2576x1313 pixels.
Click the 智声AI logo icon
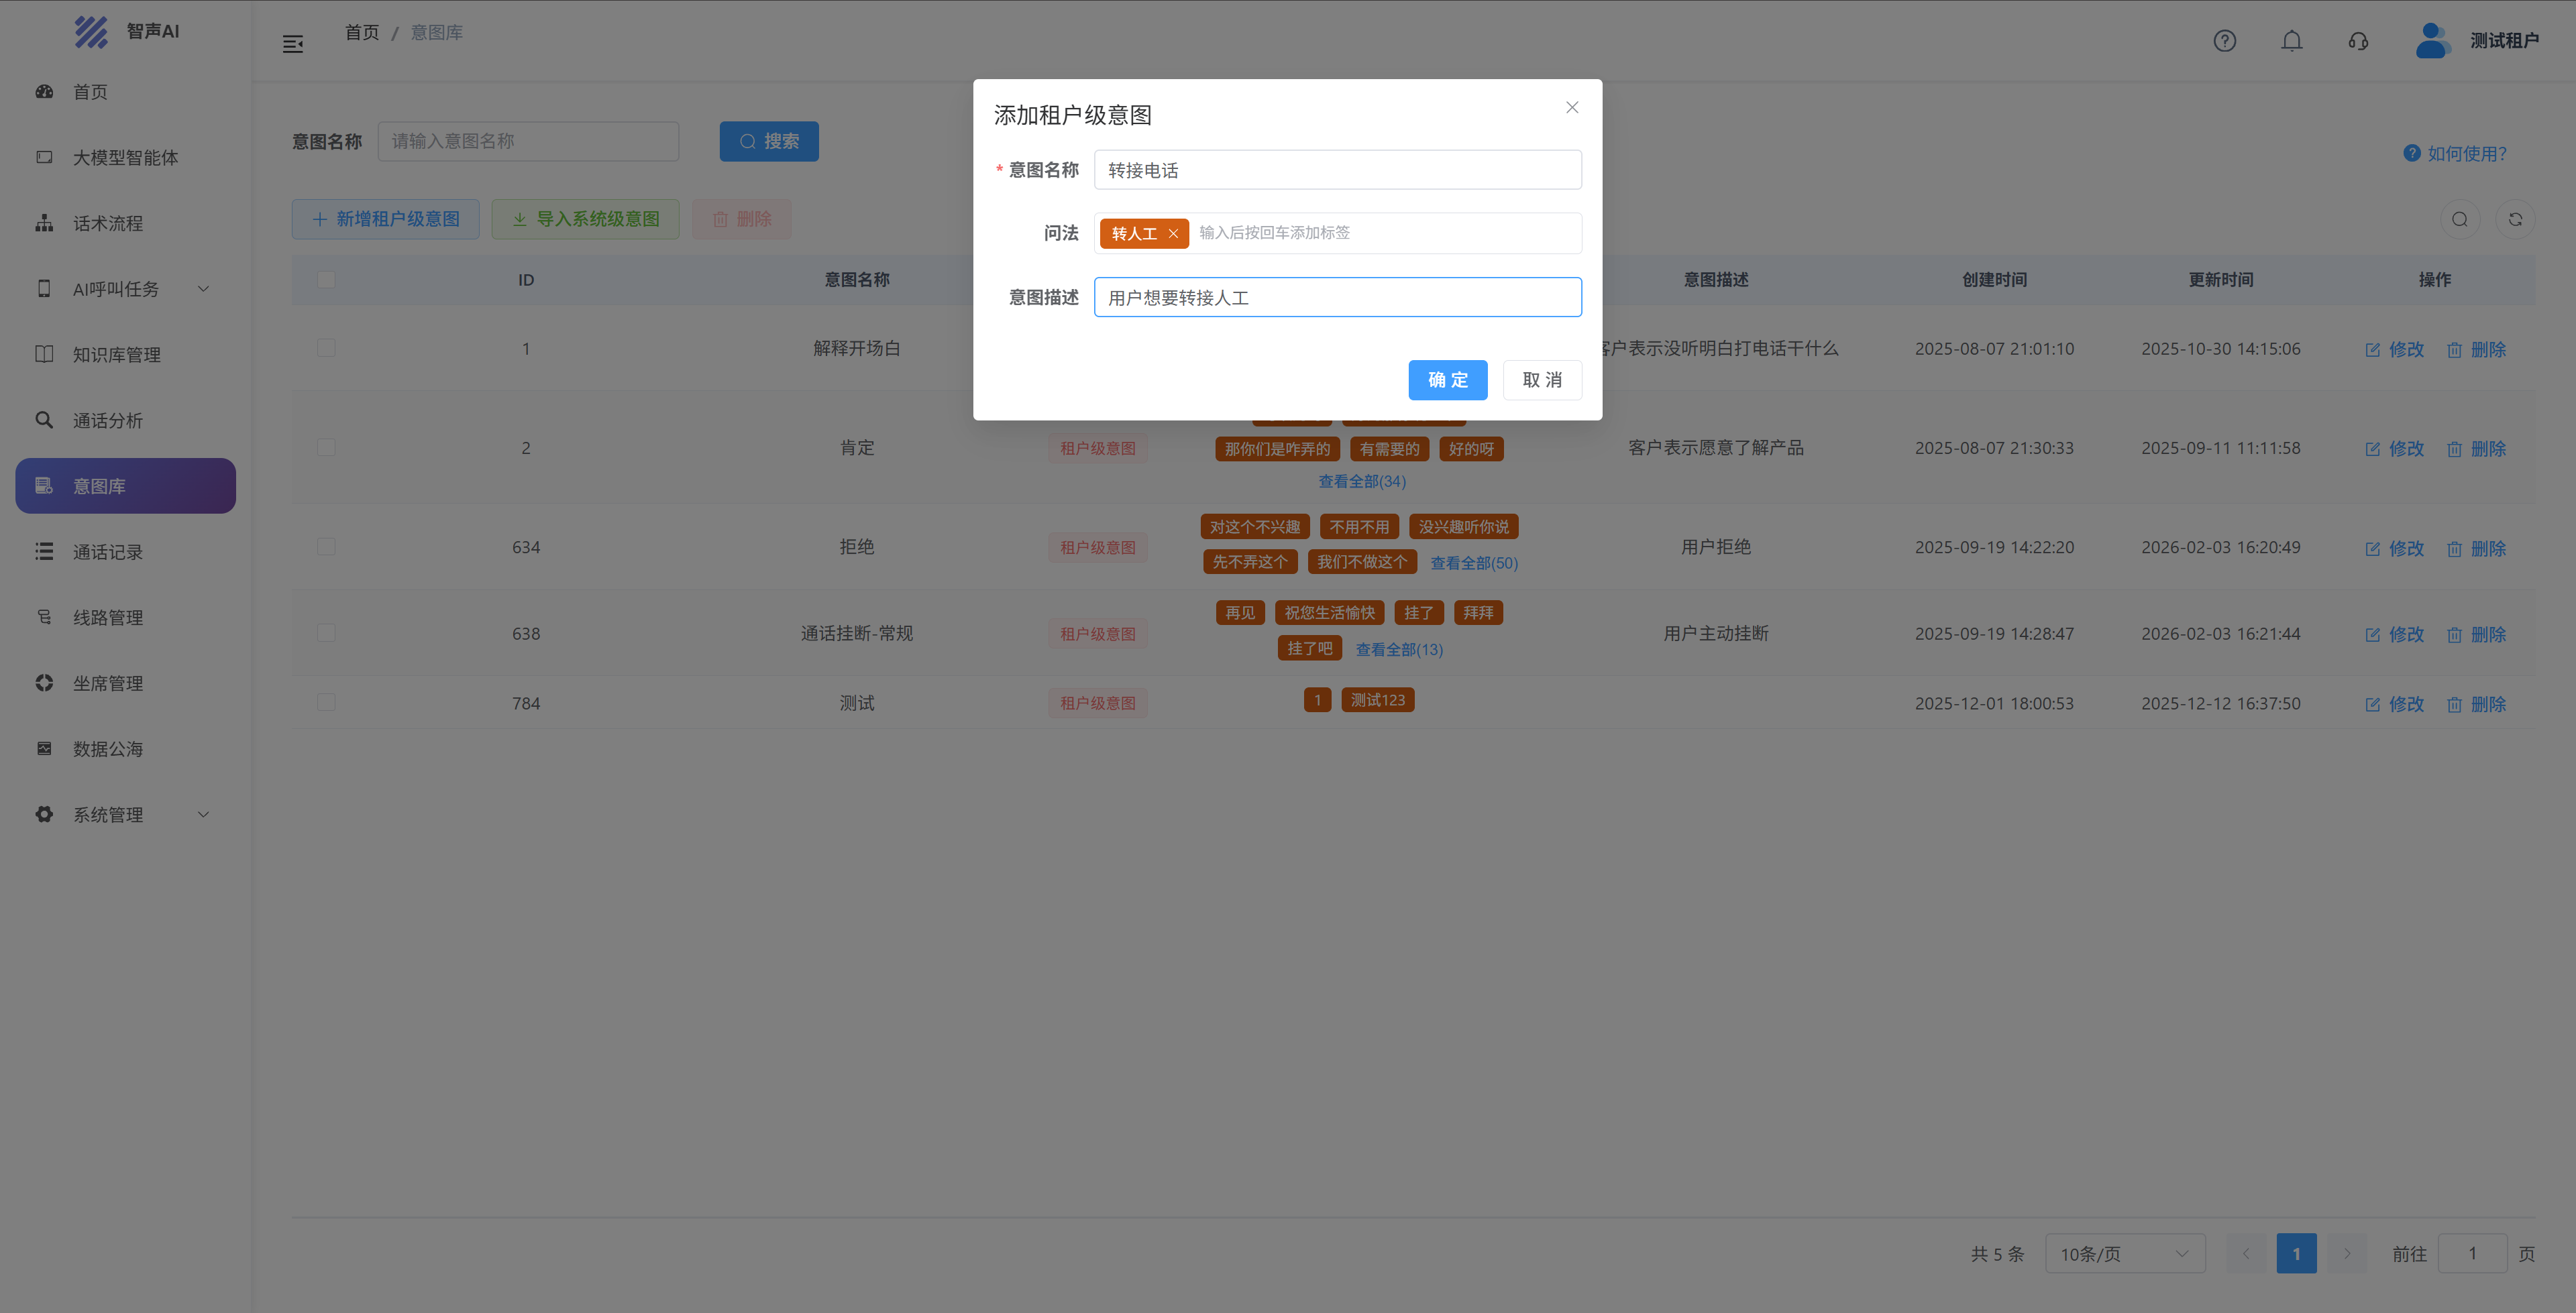pos(91,32)
